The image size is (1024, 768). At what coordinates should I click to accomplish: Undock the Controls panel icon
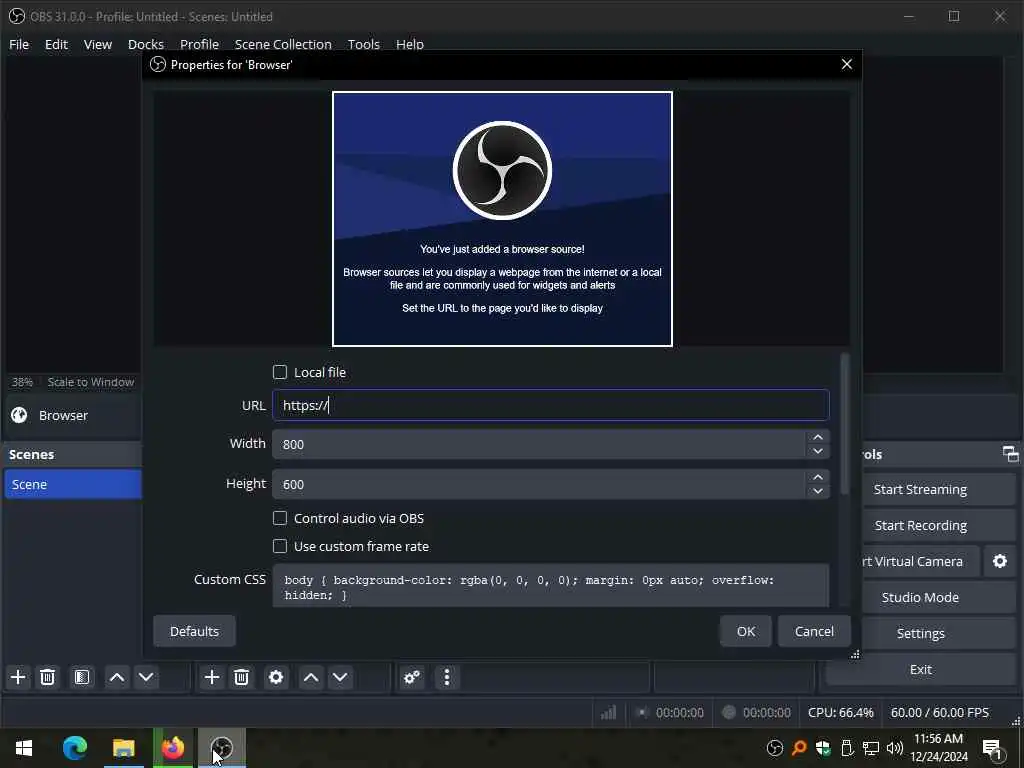click(1010, 454)
